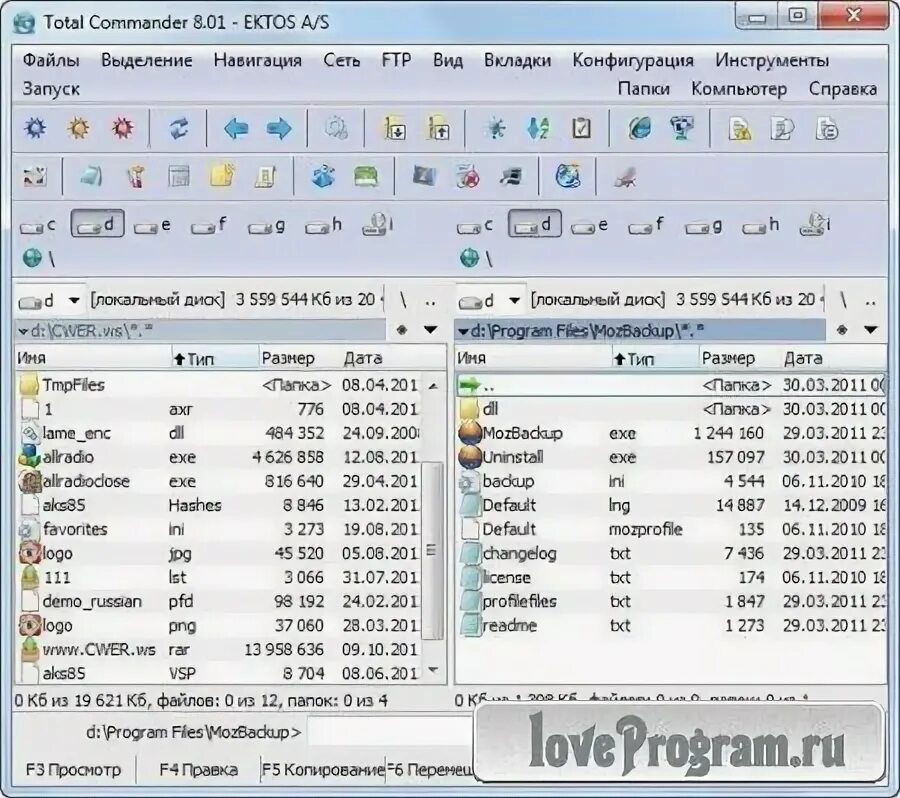Image resolution: width=900 pixels, height=798 pixels.
Task: Click the locked document toolbar icon
Action: coord(740,129)
